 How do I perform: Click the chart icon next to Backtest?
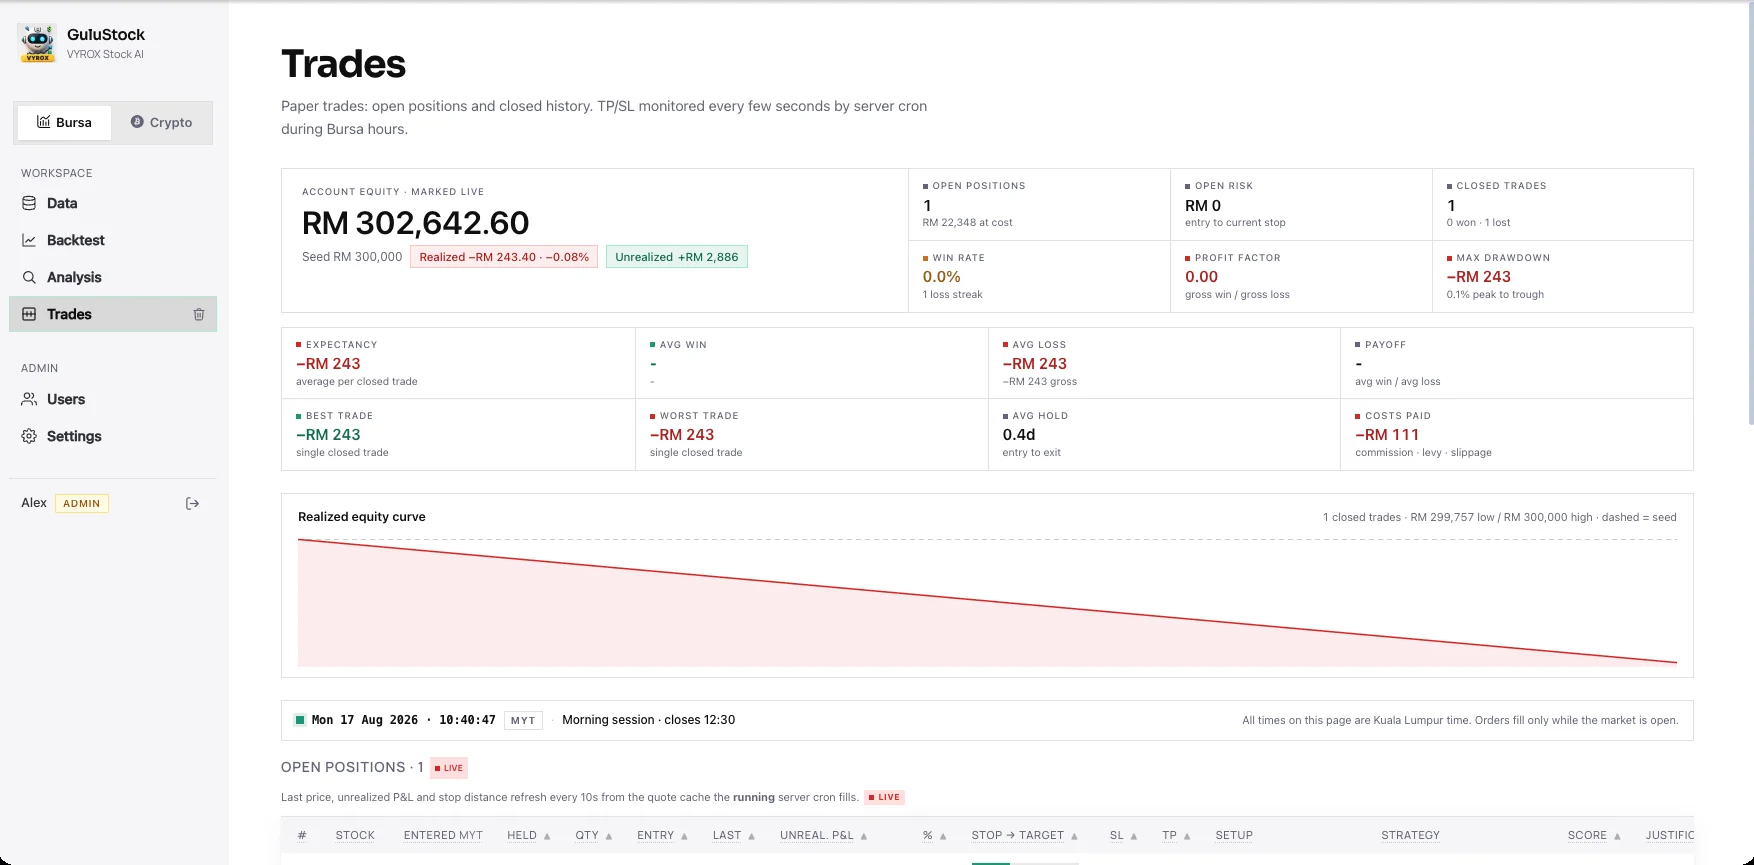[x=29, y=240]
